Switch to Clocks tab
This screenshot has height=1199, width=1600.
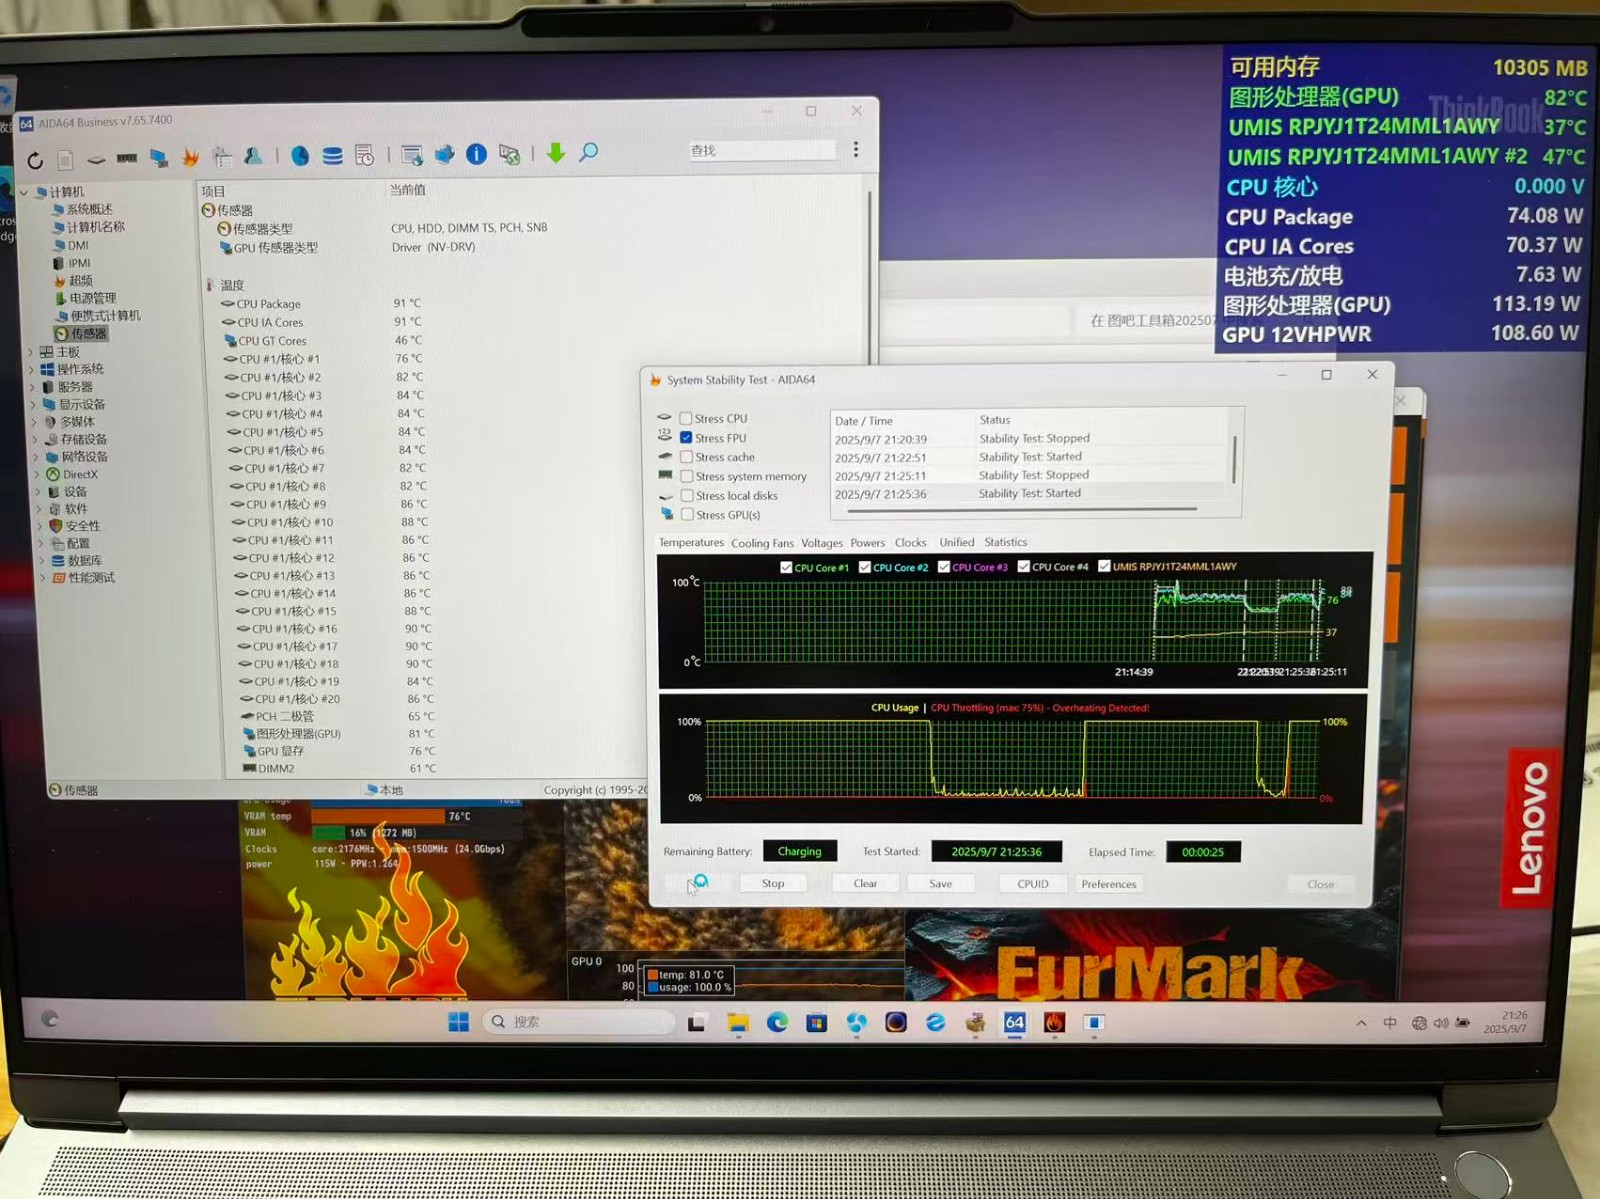(x=910, y=542)
